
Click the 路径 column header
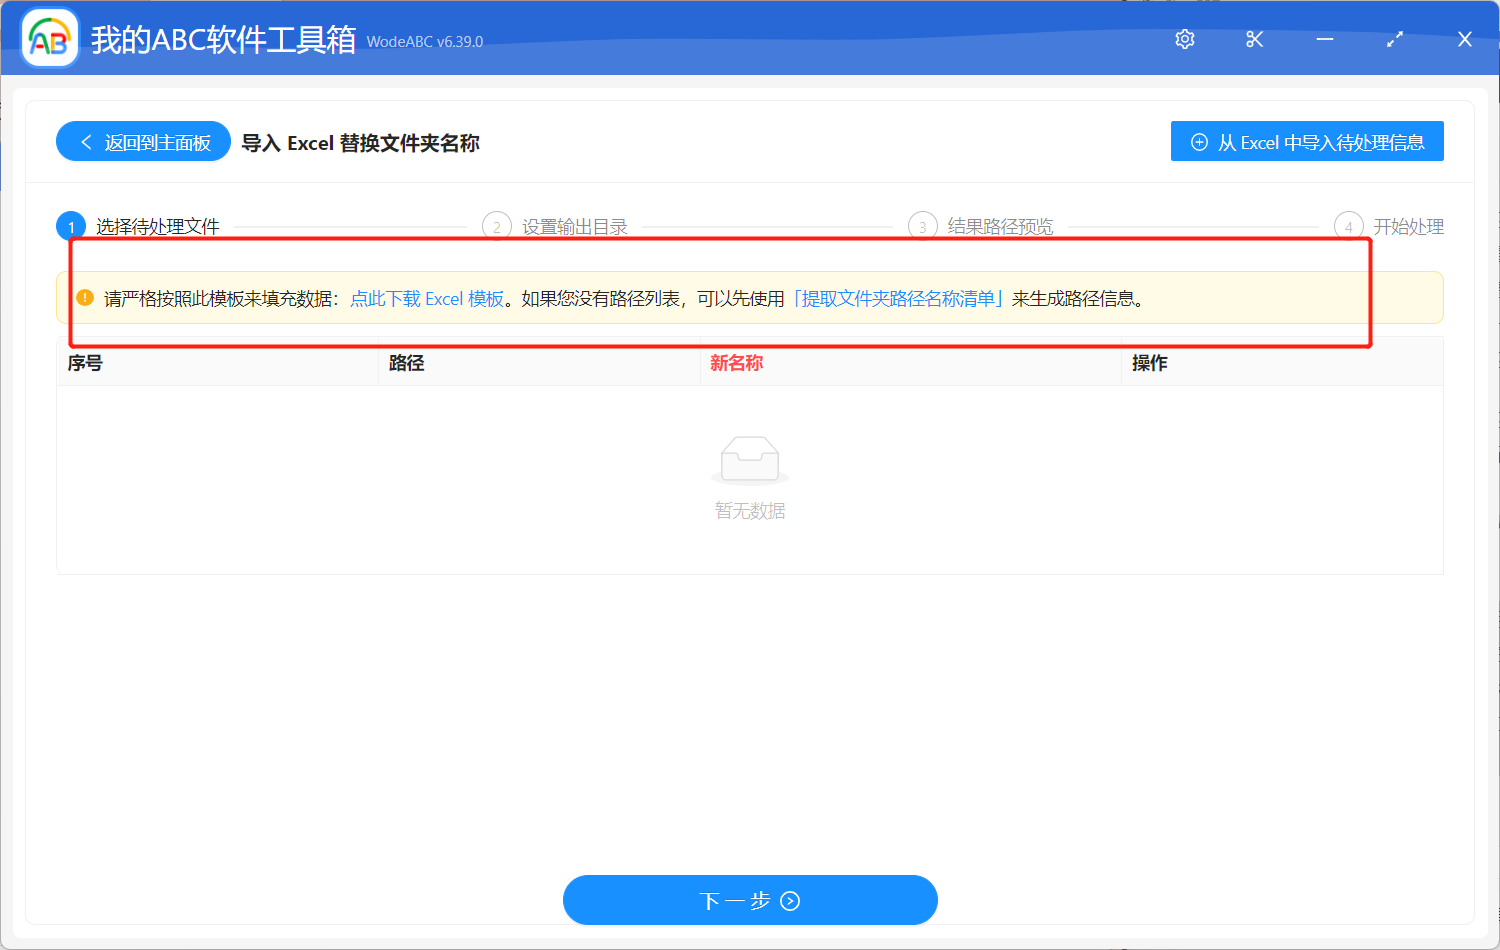406,363
